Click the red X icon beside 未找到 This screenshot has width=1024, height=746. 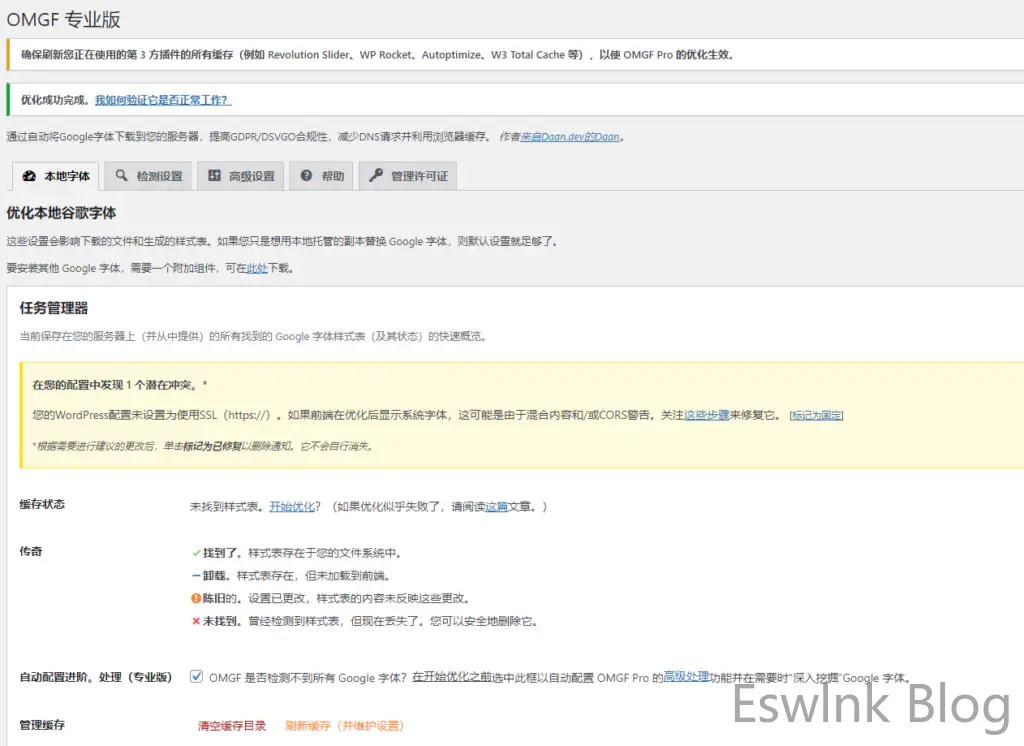[196, 621]
